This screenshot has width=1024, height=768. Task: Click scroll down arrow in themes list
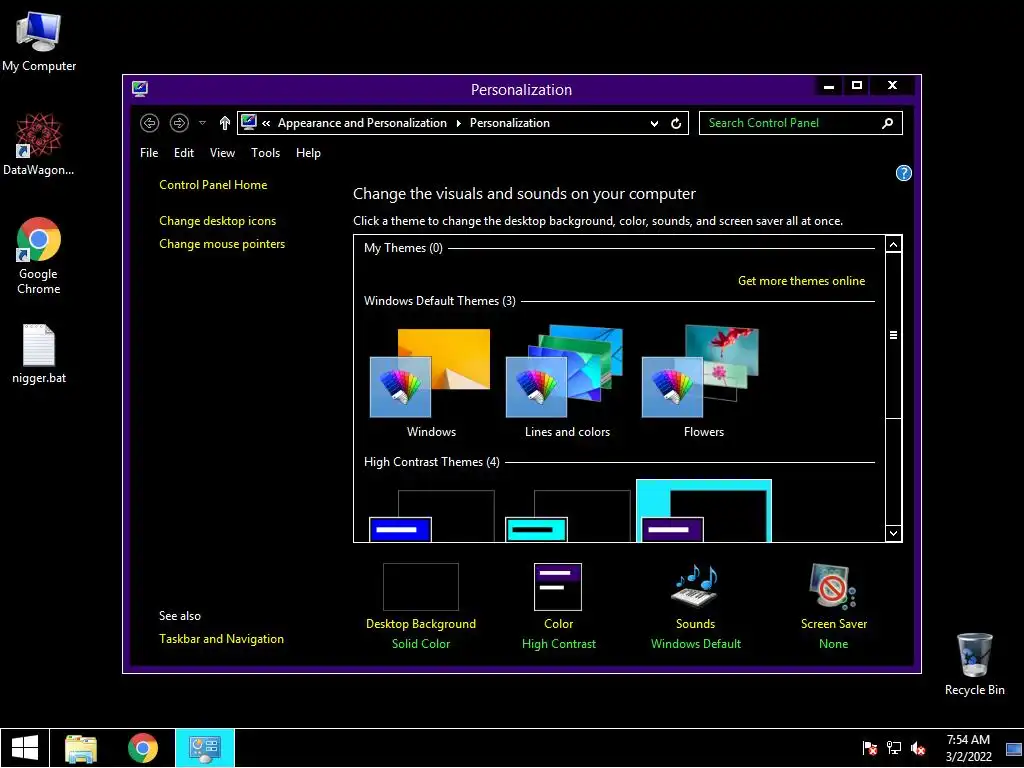click(x=893, y=534)
